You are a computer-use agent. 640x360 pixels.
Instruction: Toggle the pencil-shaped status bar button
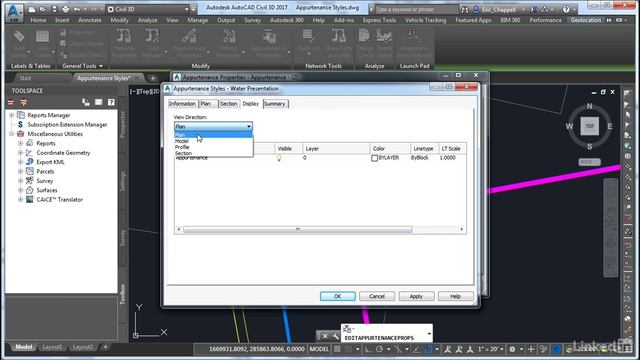[417, 349]
